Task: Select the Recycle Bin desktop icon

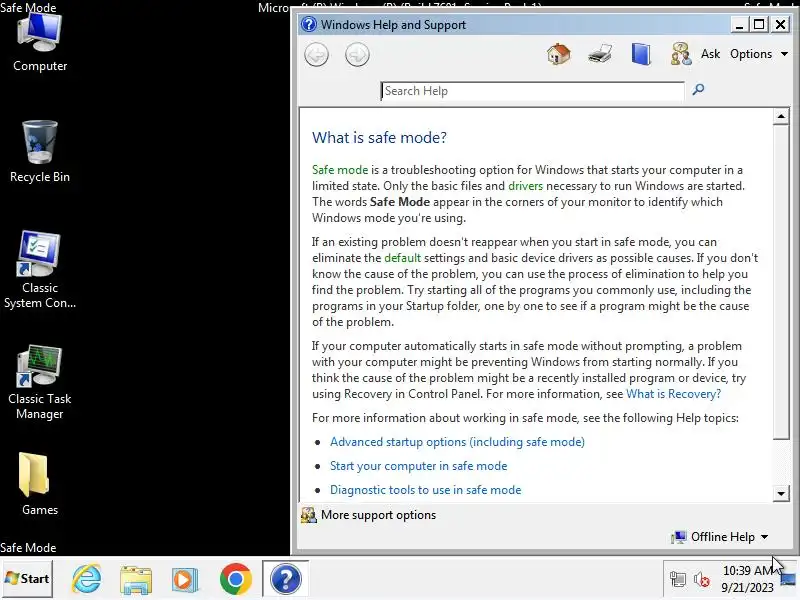Action: click(x=40, y=152)
